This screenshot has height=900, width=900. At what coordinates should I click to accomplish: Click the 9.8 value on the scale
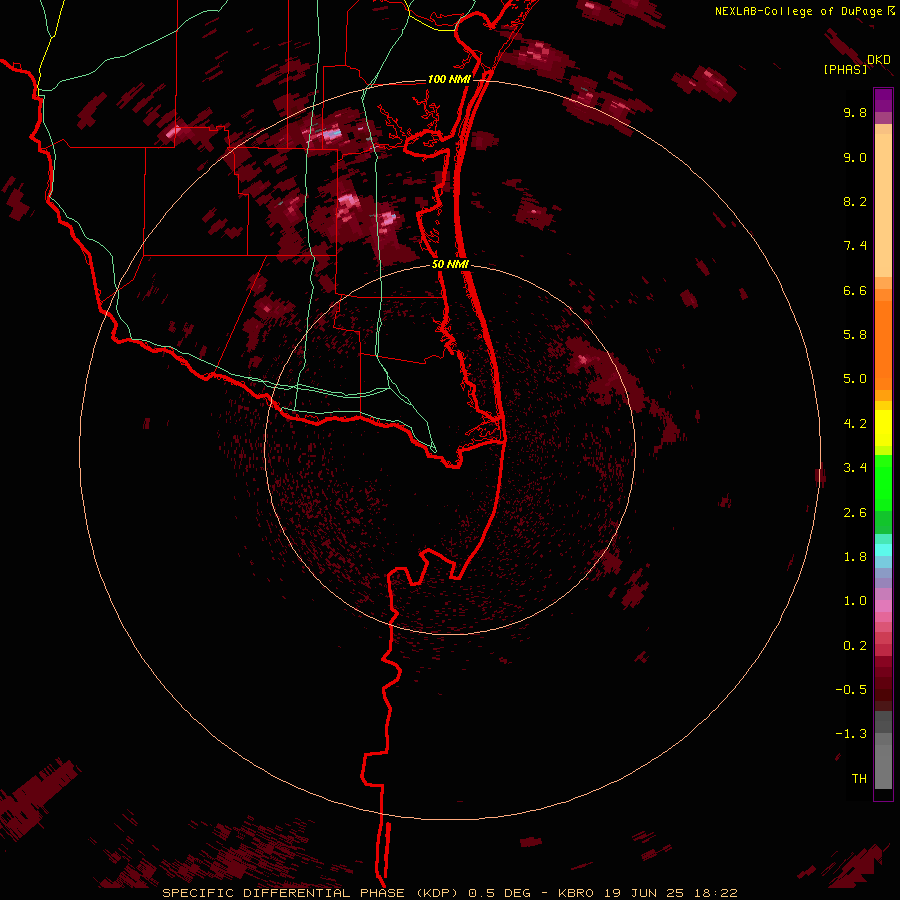[x=855, y=112]
